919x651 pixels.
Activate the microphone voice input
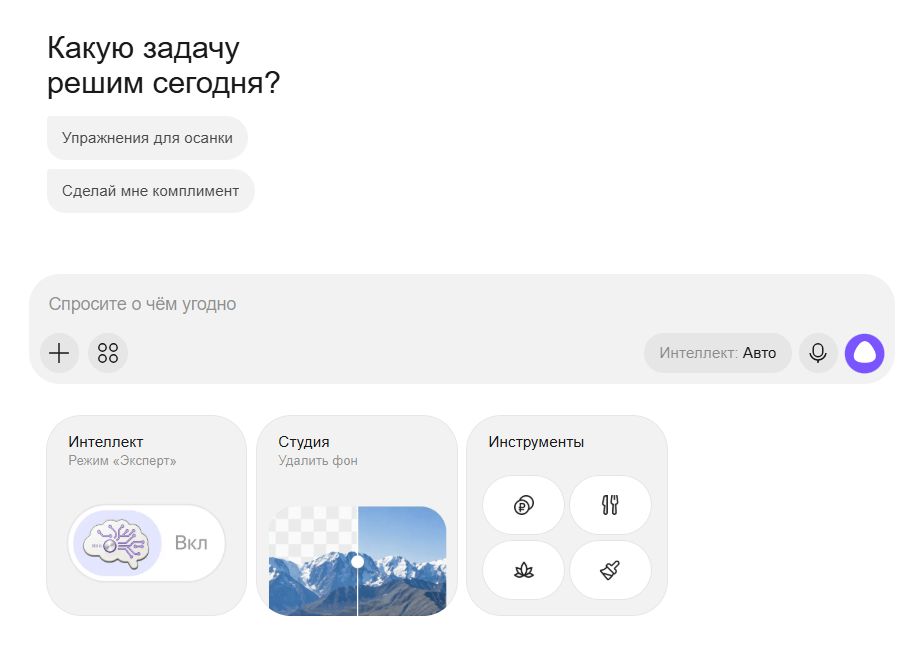(818, 353)
